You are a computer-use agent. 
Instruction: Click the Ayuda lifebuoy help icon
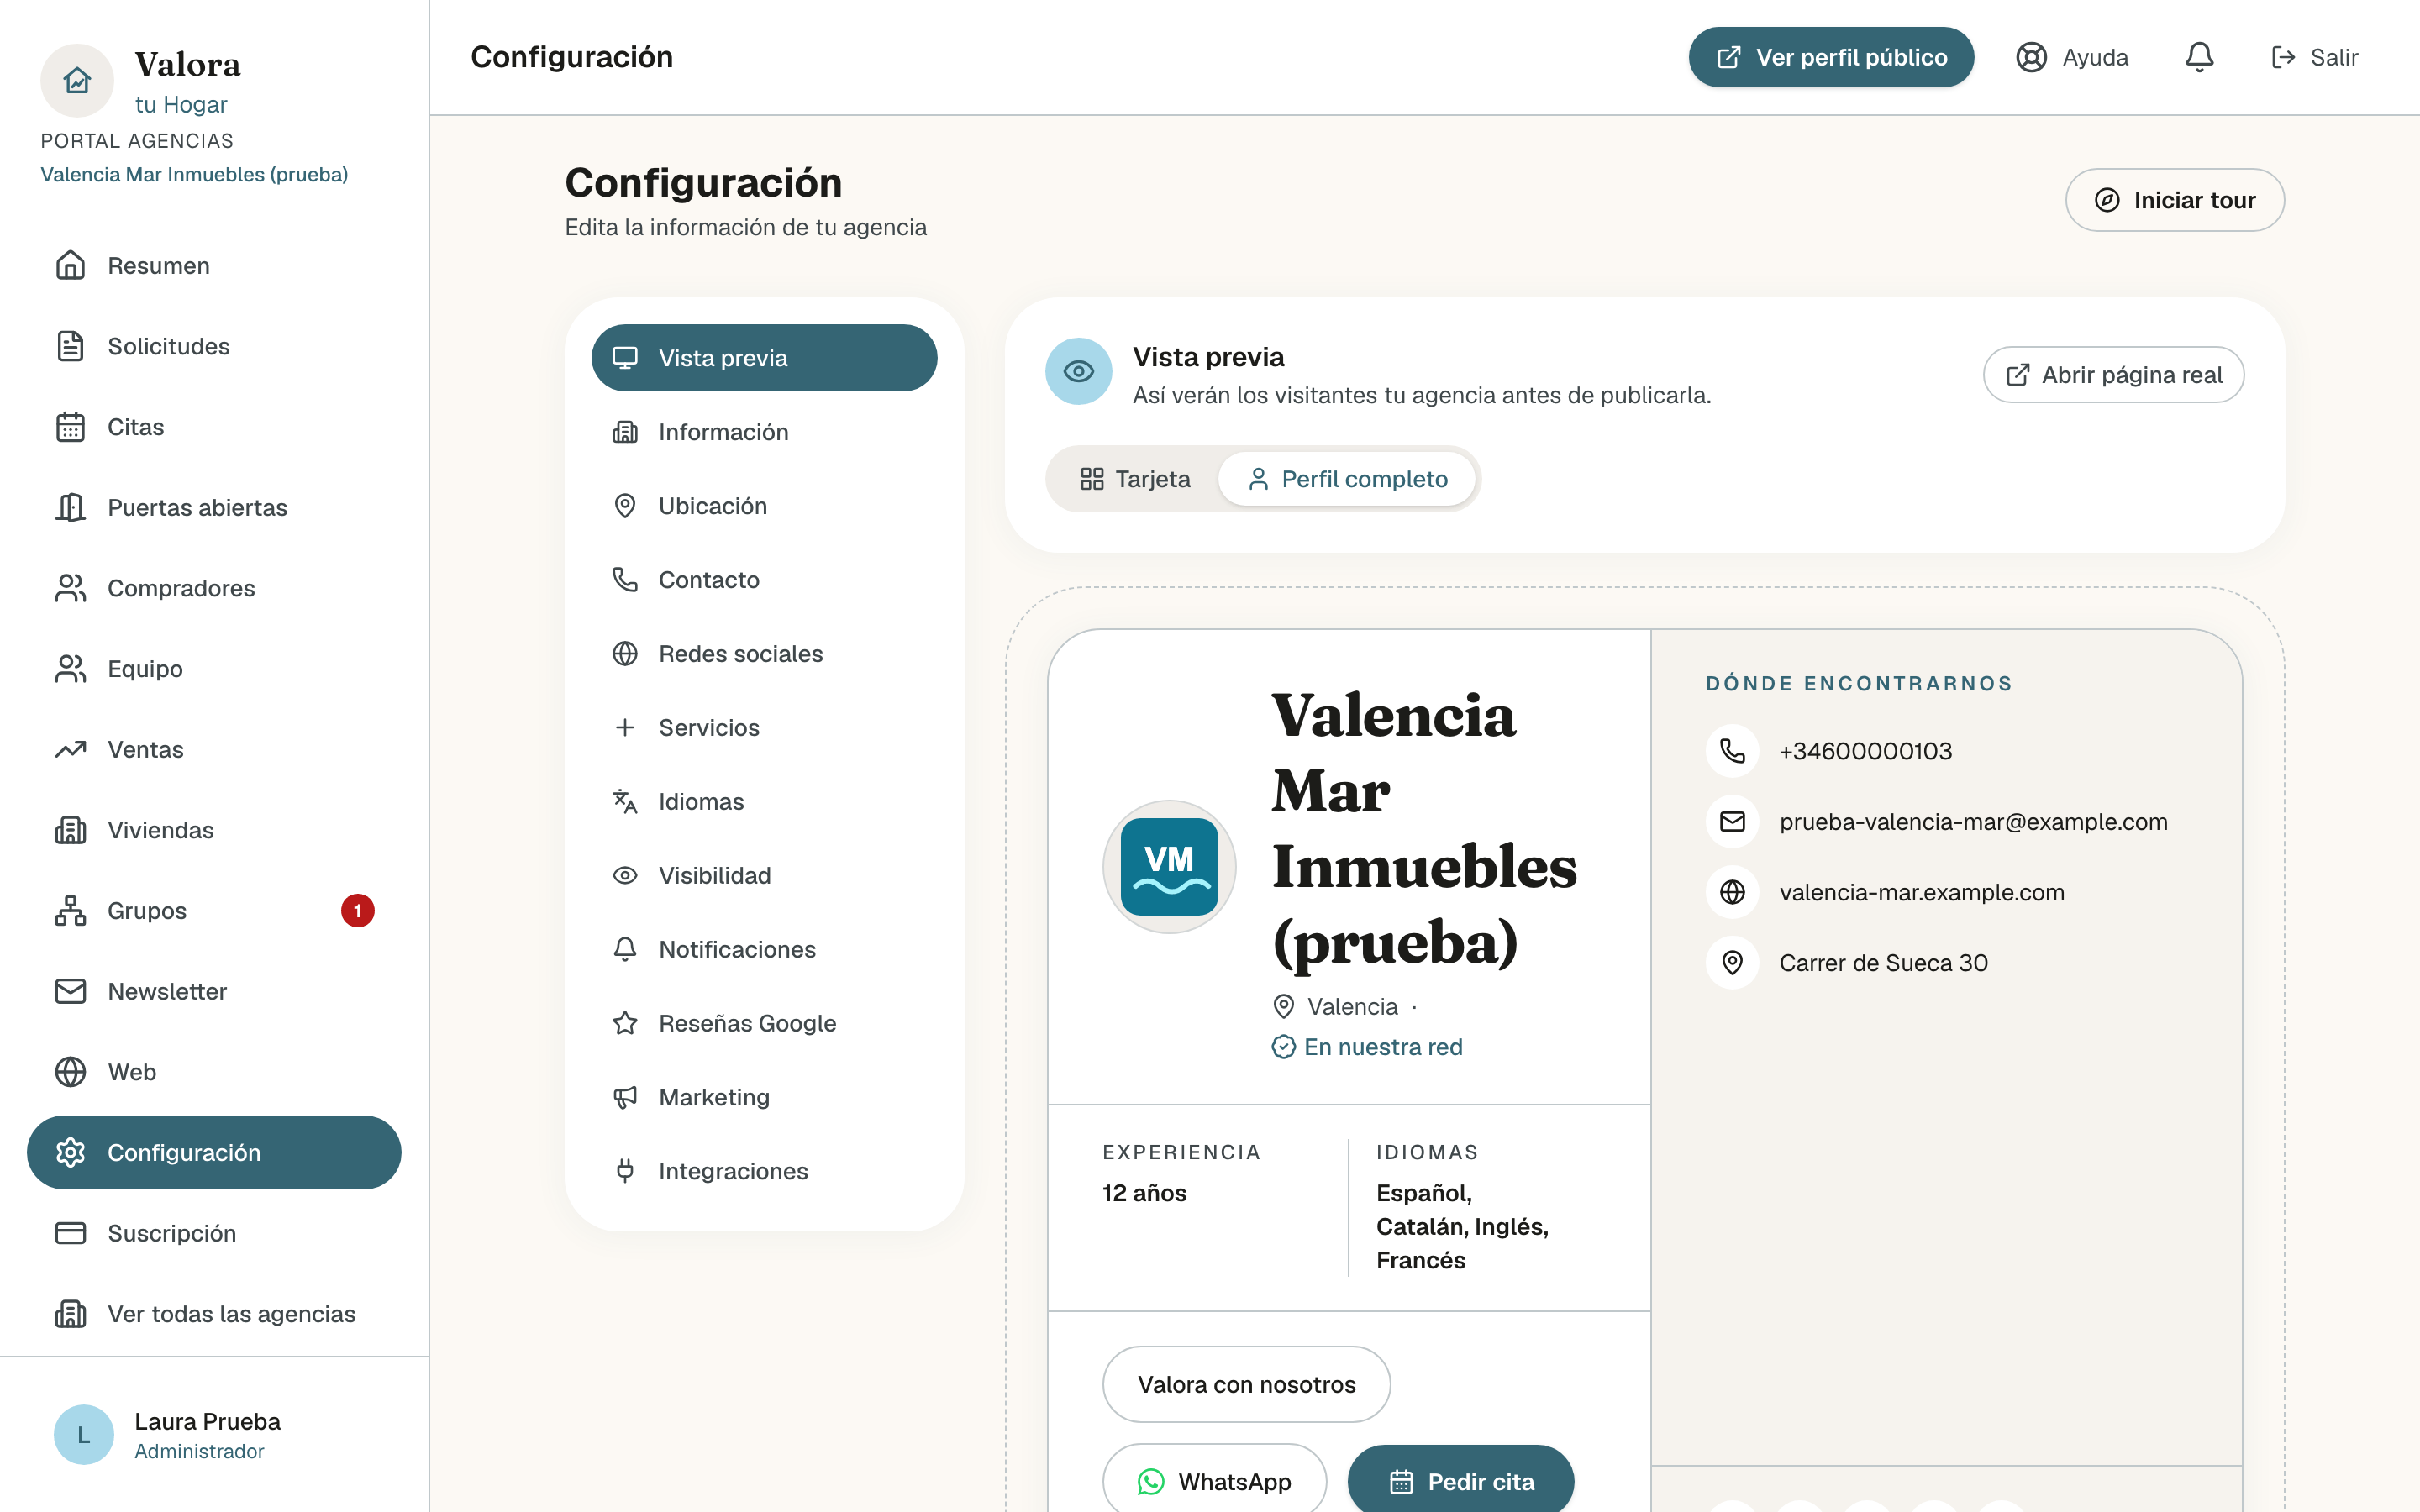tap(2031, 57)
